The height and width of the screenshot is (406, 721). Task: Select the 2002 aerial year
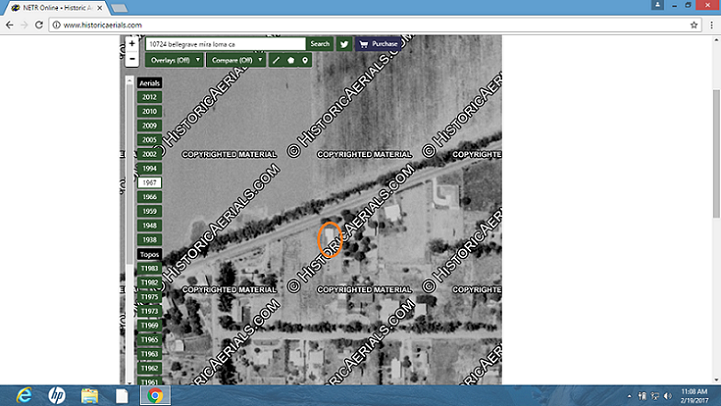point(149,154)
